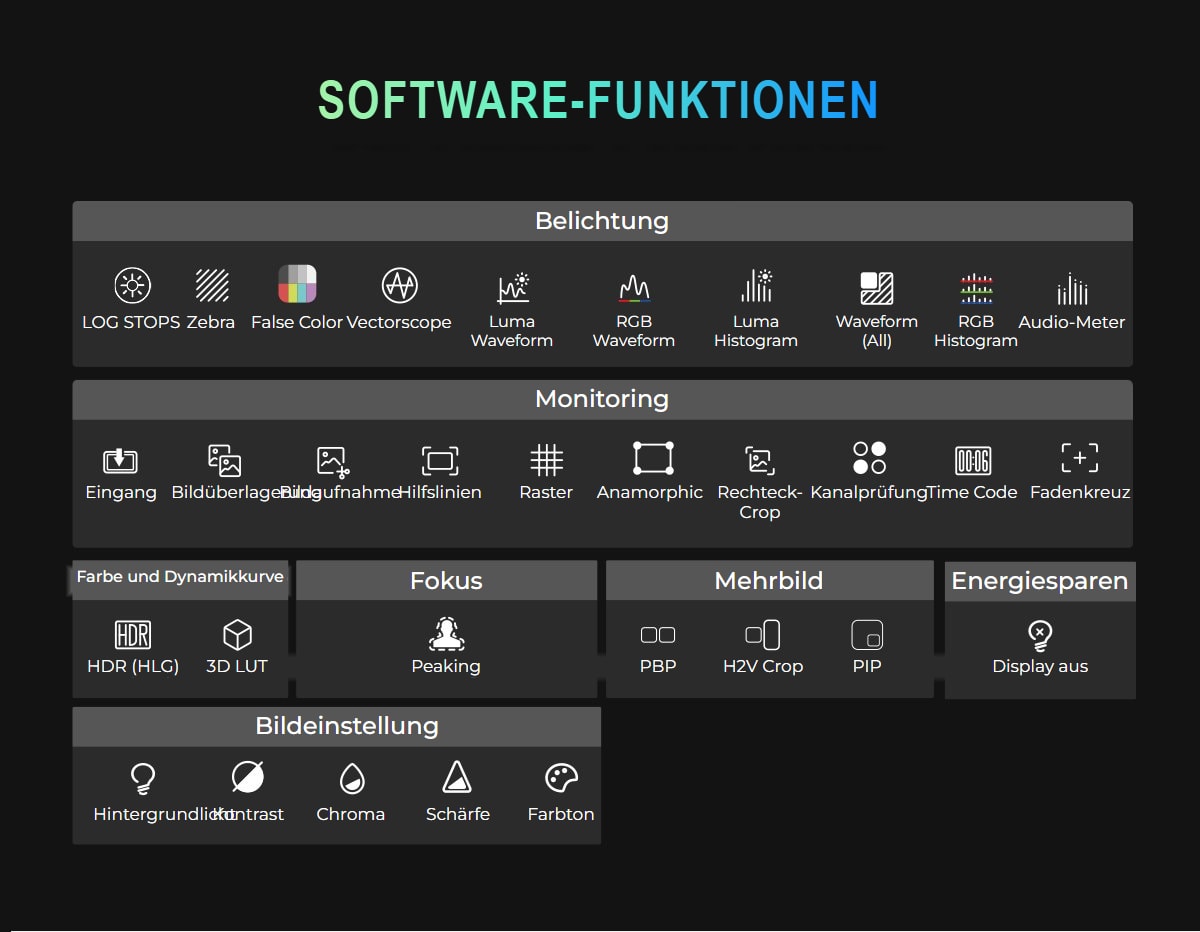
Task: Open the Kanalprüfung four-circle icon
Action: (870, 458)
